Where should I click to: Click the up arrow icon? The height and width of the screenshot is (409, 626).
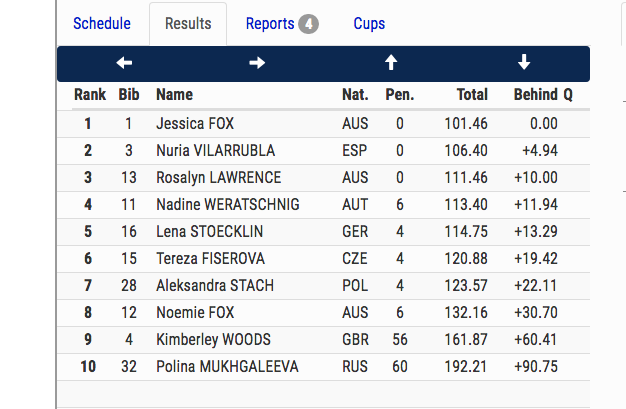point(391,63)
